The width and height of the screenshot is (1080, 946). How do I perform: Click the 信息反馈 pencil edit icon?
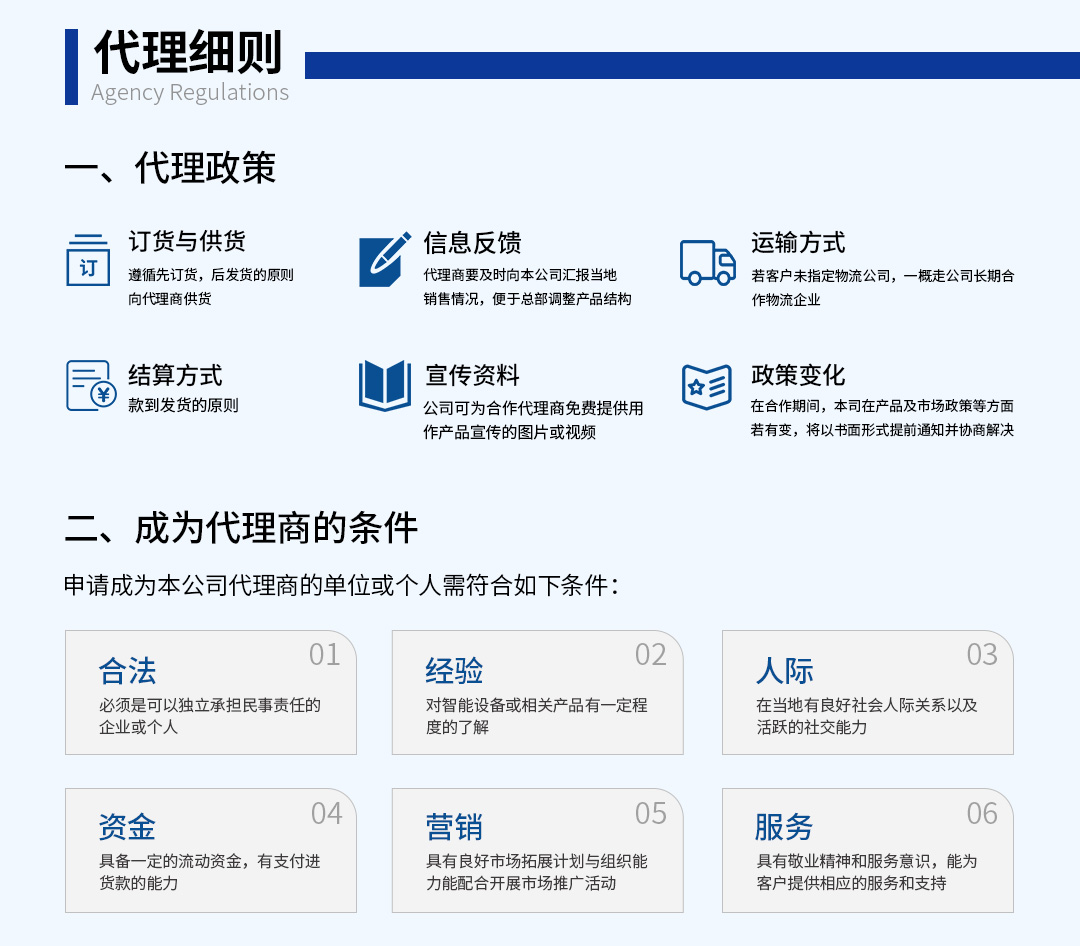(385, 260)
